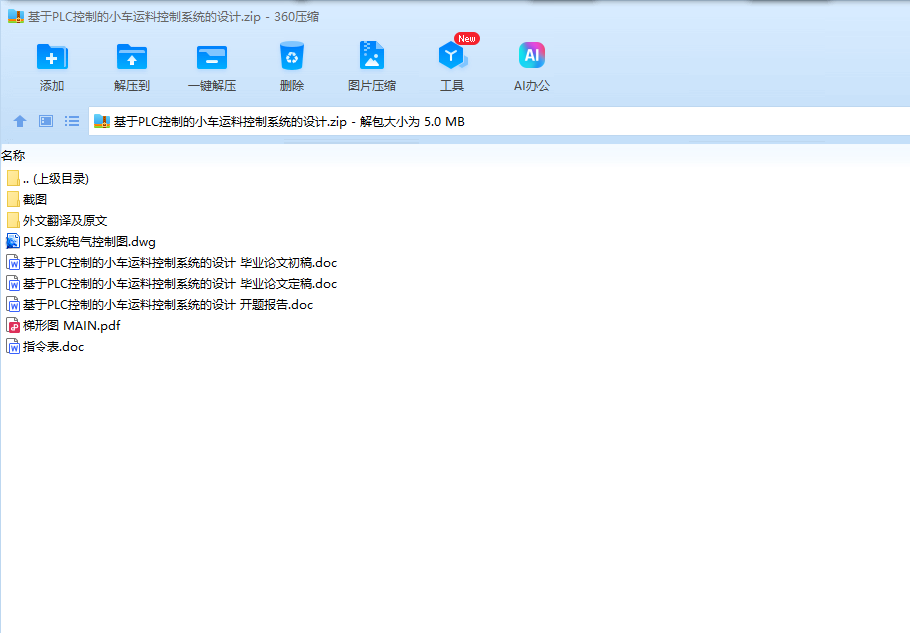Viewport: 910px width, 633px height.
Task: Select file name '梯形图 MAIN.pdf'
Action: pyautogui.click(x=71, y=325)
